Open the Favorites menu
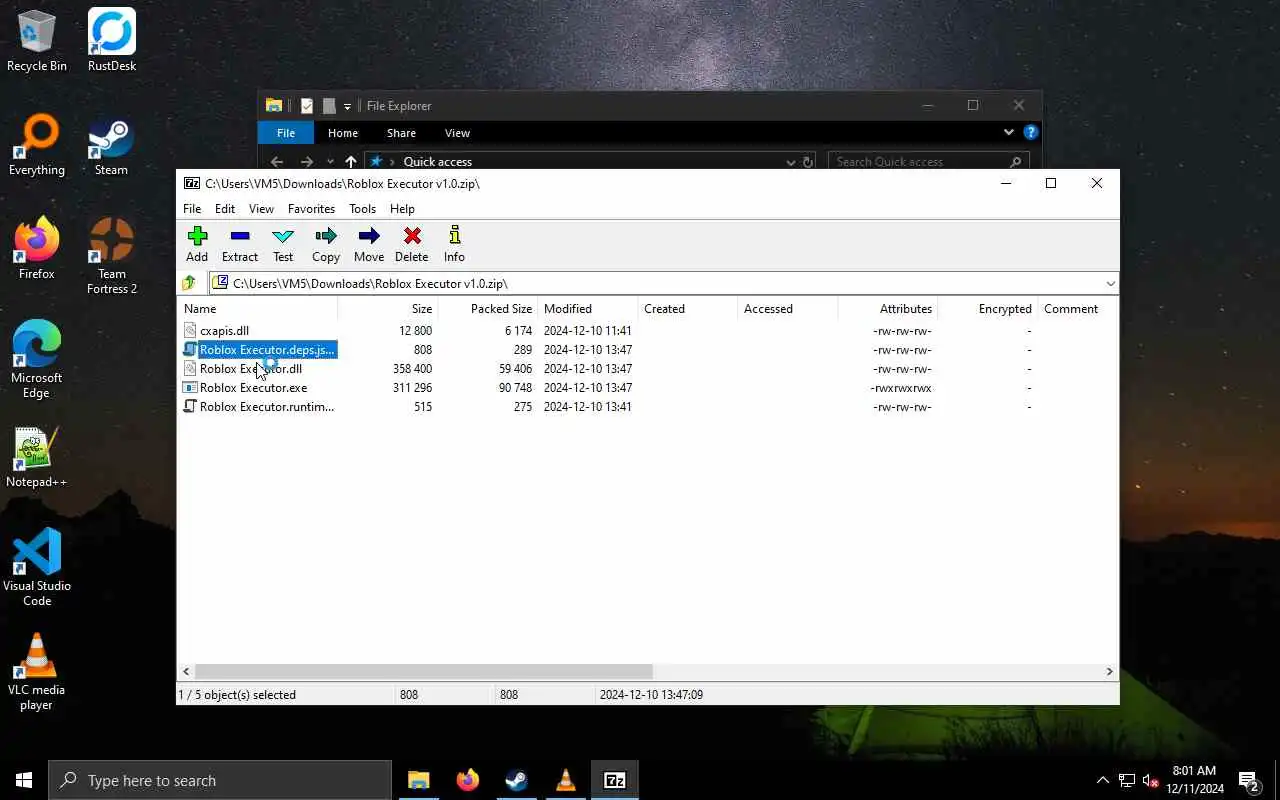Viewport: 1280px width, 800px height. (311, 209)
